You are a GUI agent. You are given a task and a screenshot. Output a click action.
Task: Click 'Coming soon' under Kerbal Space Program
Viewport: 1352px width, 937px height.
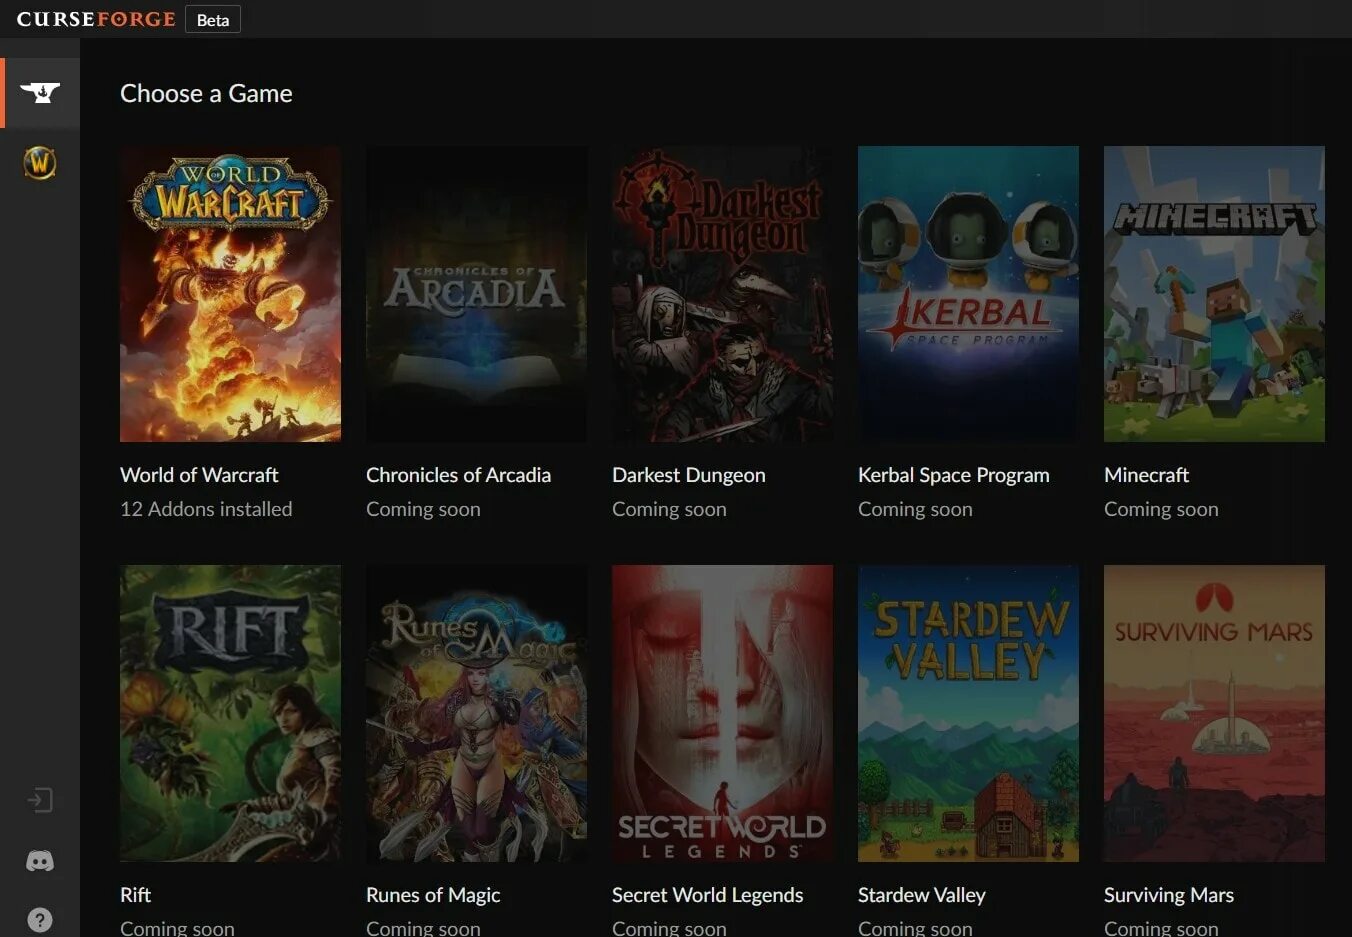915,509
